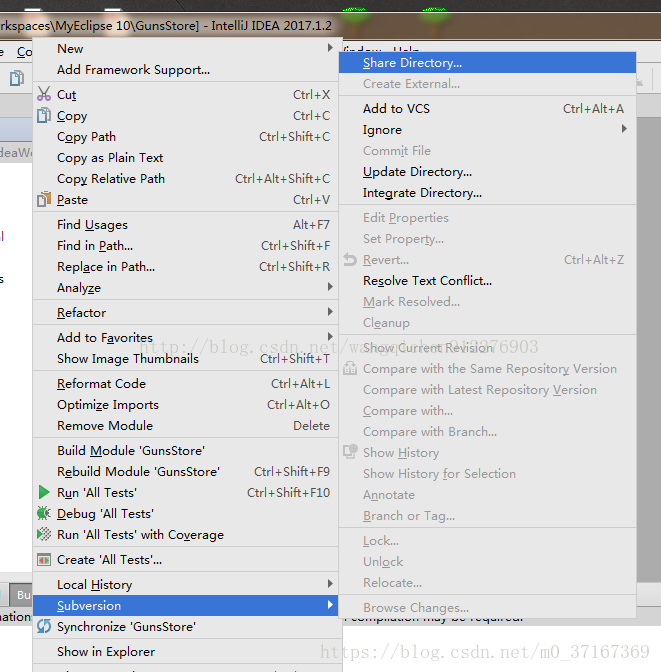Click Mark Resolved... entry

pos(487,301)
